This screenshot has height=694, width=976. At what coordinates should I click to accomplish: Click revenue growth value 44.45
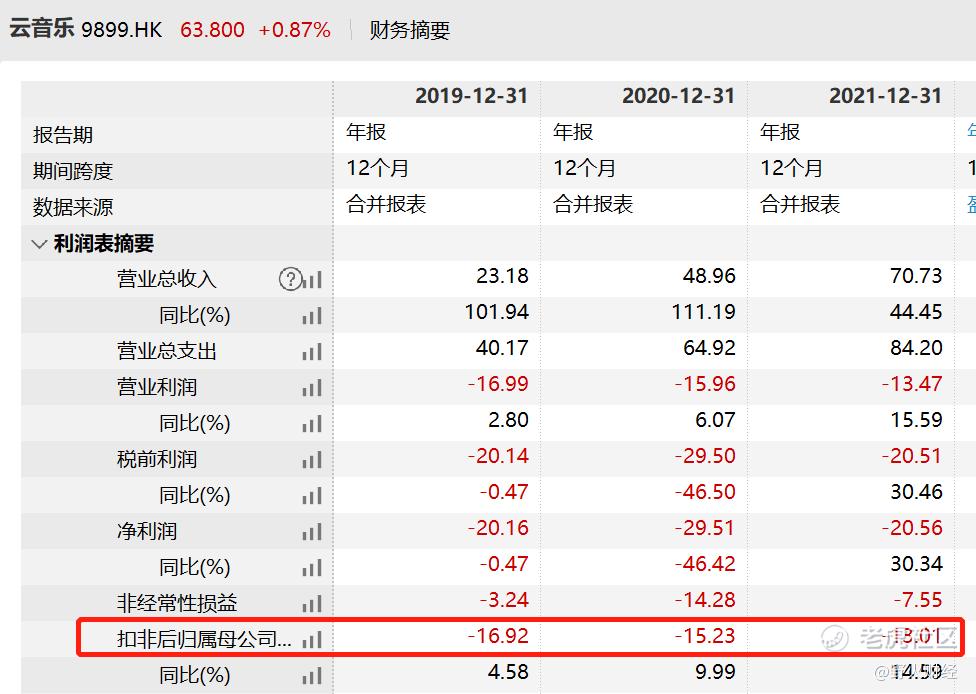coord(916,312)
